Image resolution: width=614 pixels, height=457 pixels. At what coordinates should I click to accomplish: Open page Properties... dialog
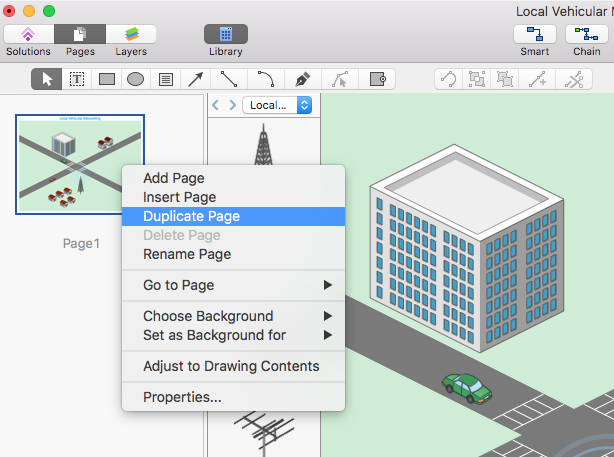click(x=182, y=397)
